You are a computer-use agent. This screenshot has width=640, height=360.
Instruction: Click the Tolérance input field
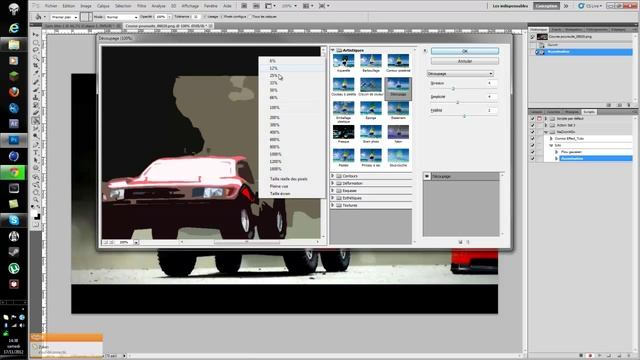tap(196, 17)
